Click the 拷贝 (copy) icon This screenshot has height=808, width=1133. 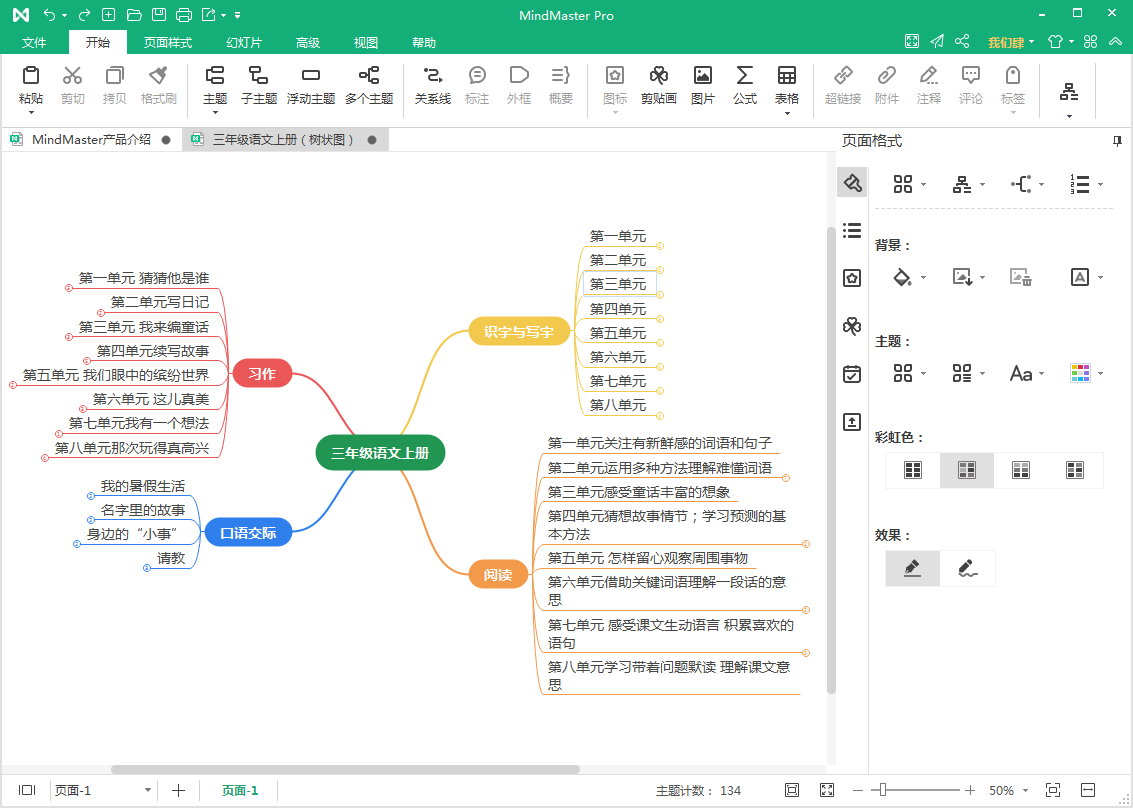coord(114,76)
